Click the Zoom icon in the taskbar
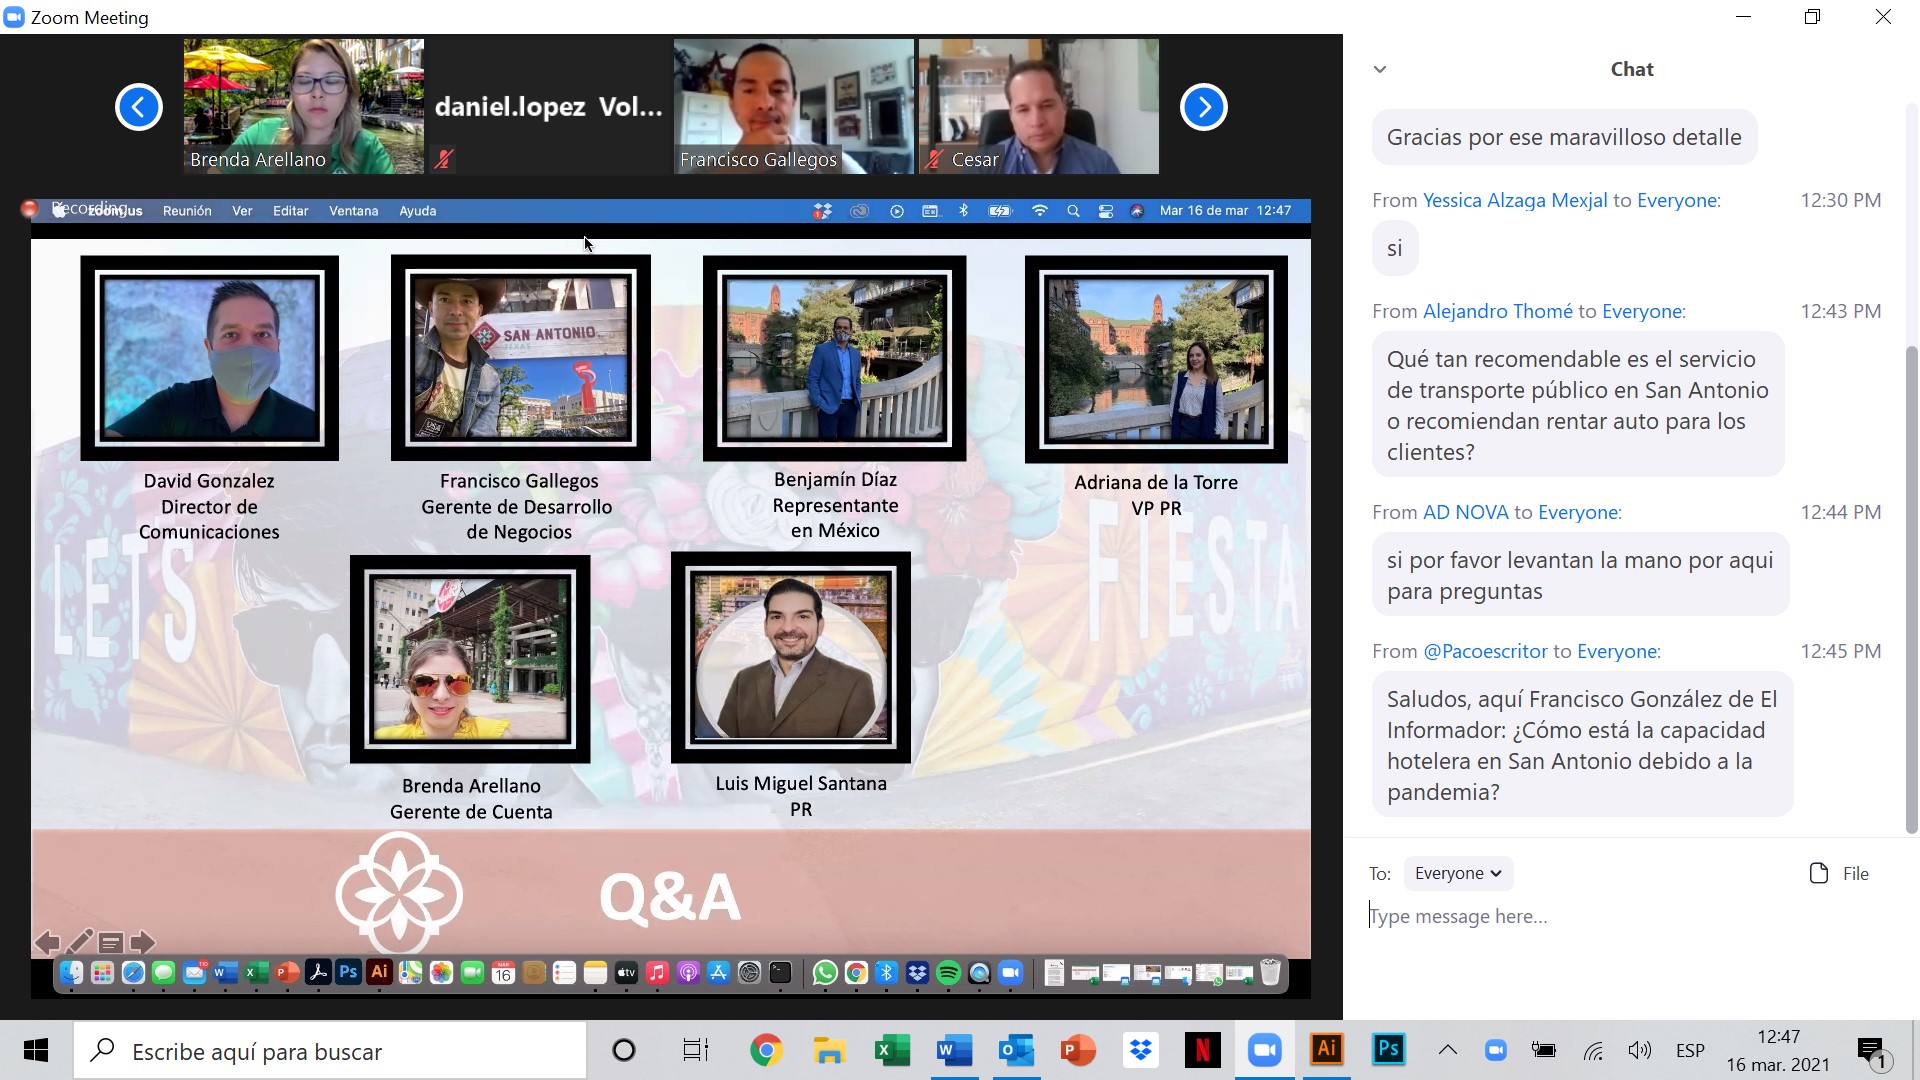 pos(1264,1050)
